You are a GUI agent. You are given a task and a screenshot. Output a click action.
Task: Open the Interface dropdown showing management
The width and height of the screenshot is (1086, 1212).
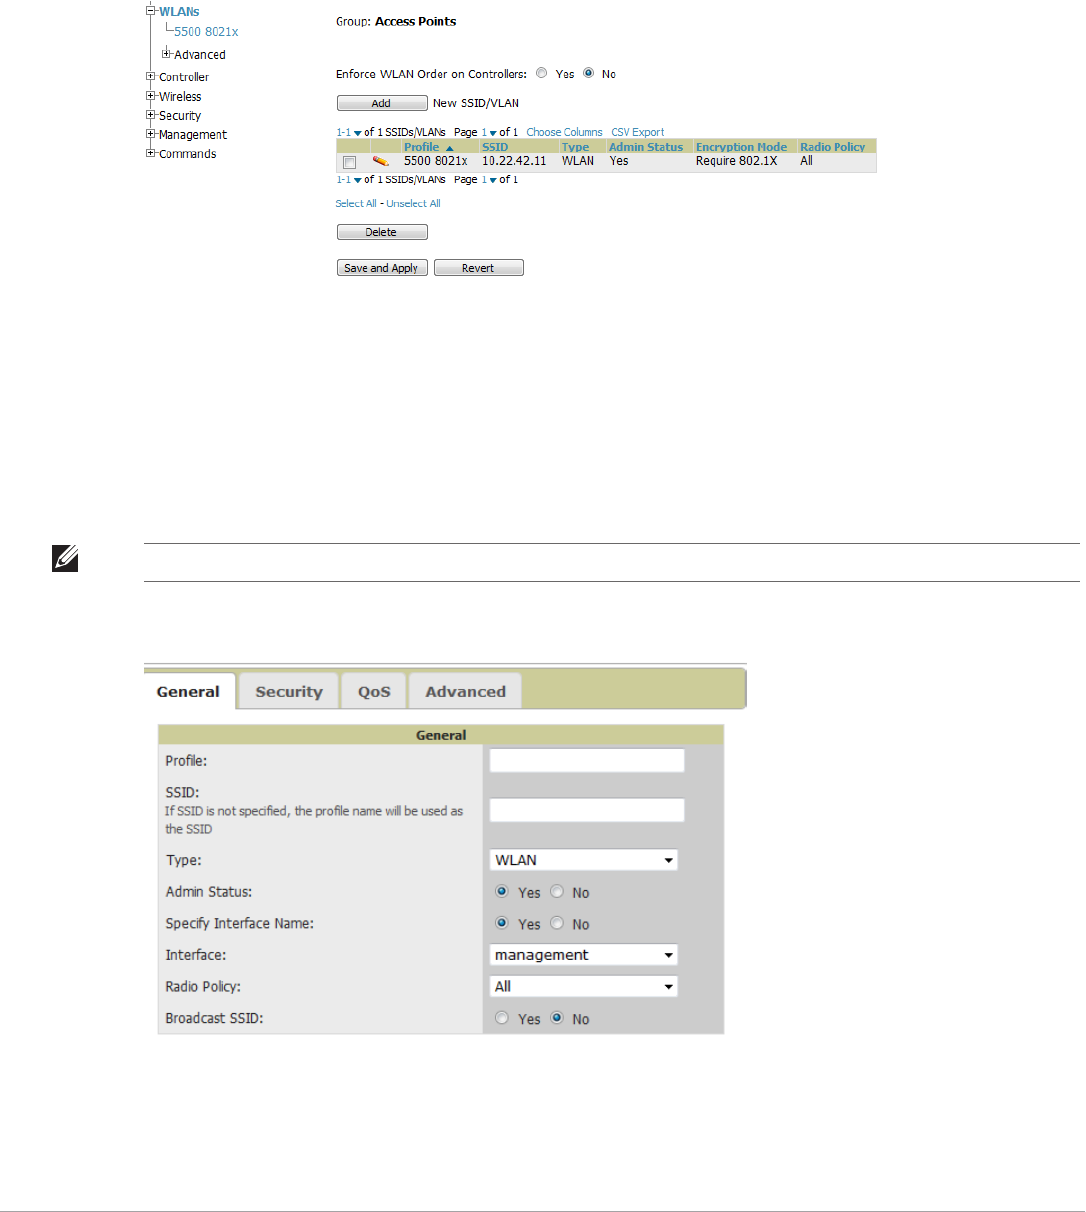coord(584,955)
